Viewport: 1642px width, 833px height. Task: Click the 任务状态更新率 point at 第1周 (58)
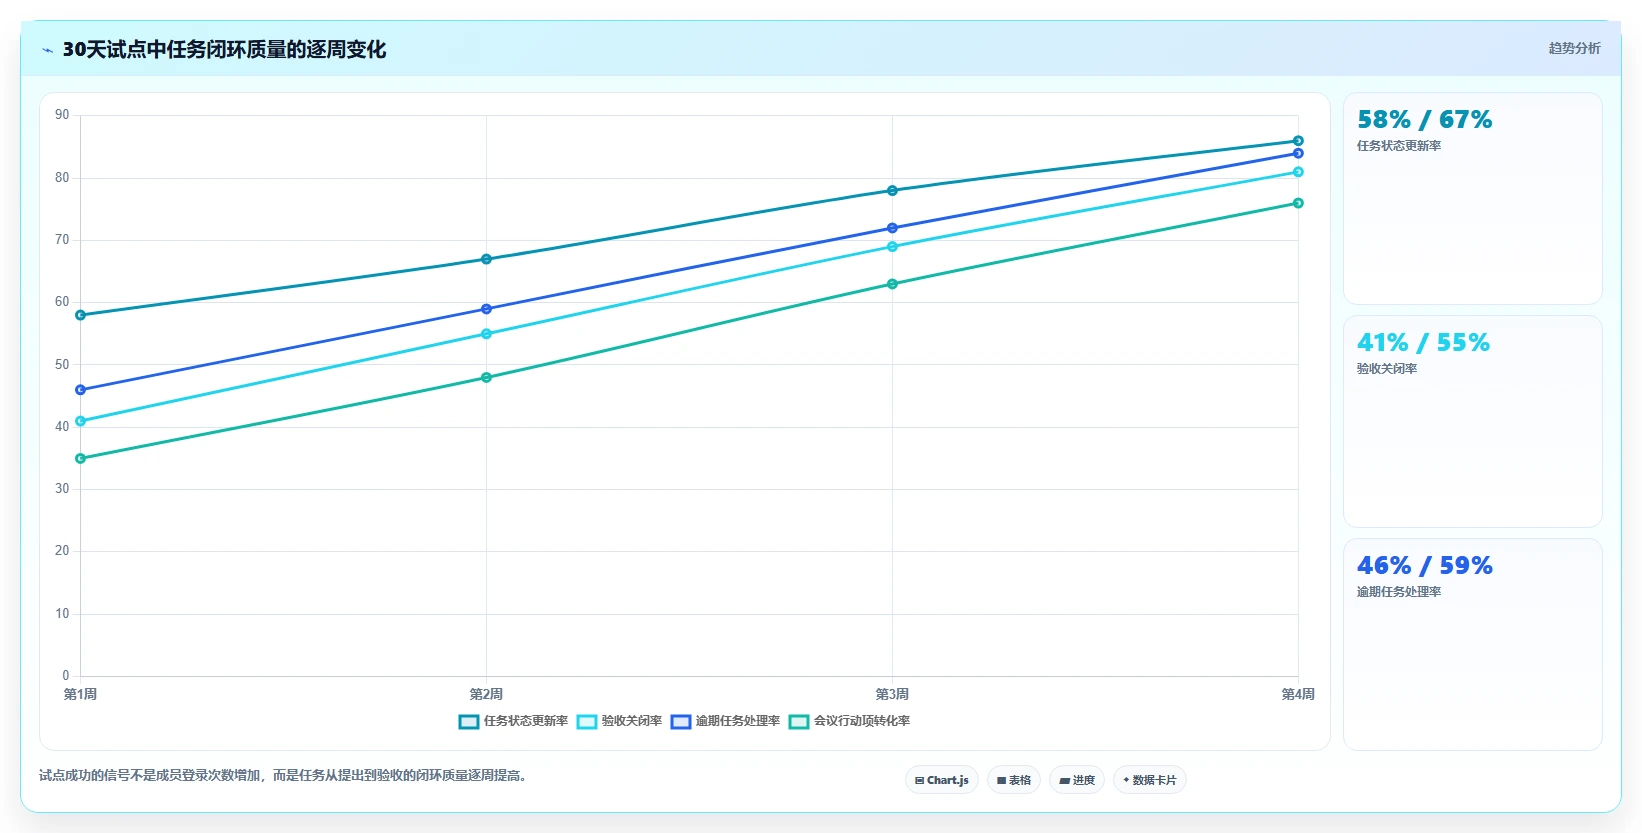coord(81,315)
